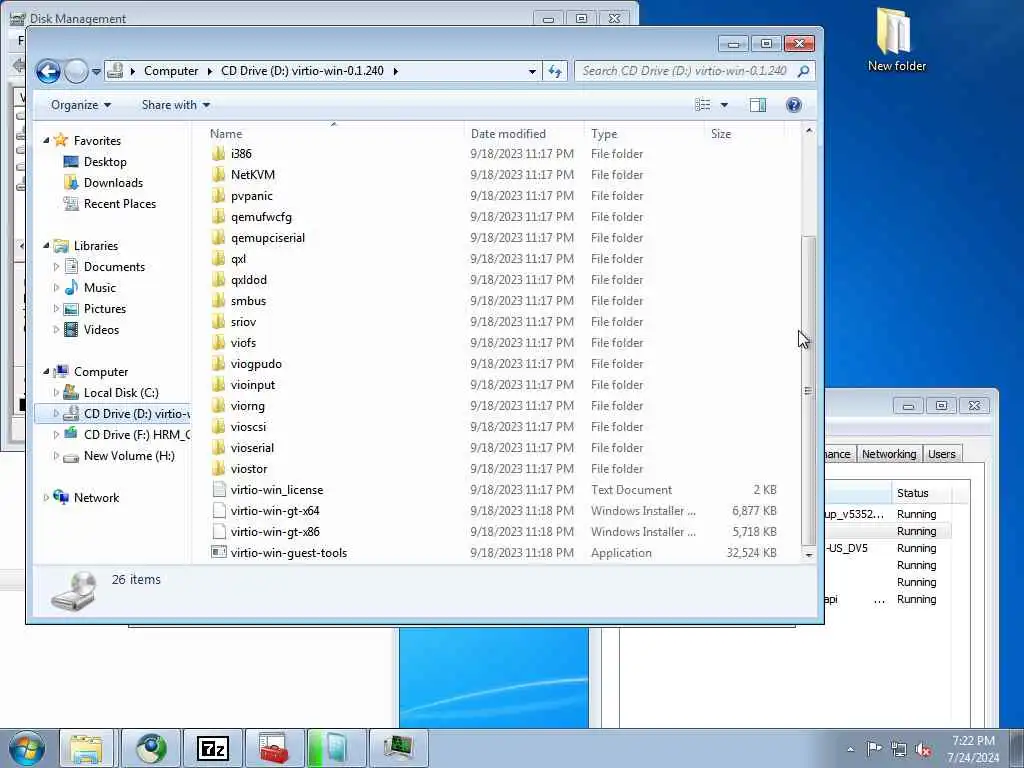Screen dimensions: 1024x768
Task: Select the viogpudo folder icon
Action: point(219,364)
